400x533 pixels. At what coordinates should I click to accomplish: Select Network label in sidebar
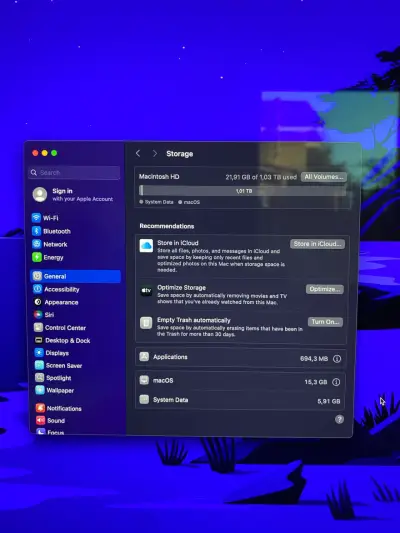click(x=55, y=244)
